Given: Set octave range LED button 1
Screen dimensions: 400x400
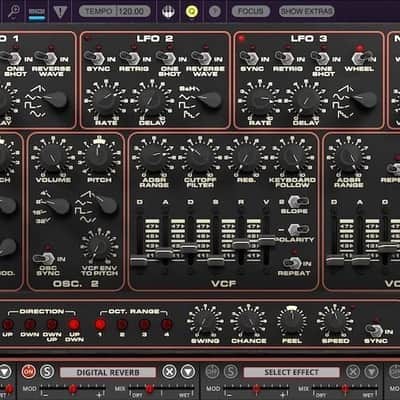Looking at the screenshot, I should point(100,324).
